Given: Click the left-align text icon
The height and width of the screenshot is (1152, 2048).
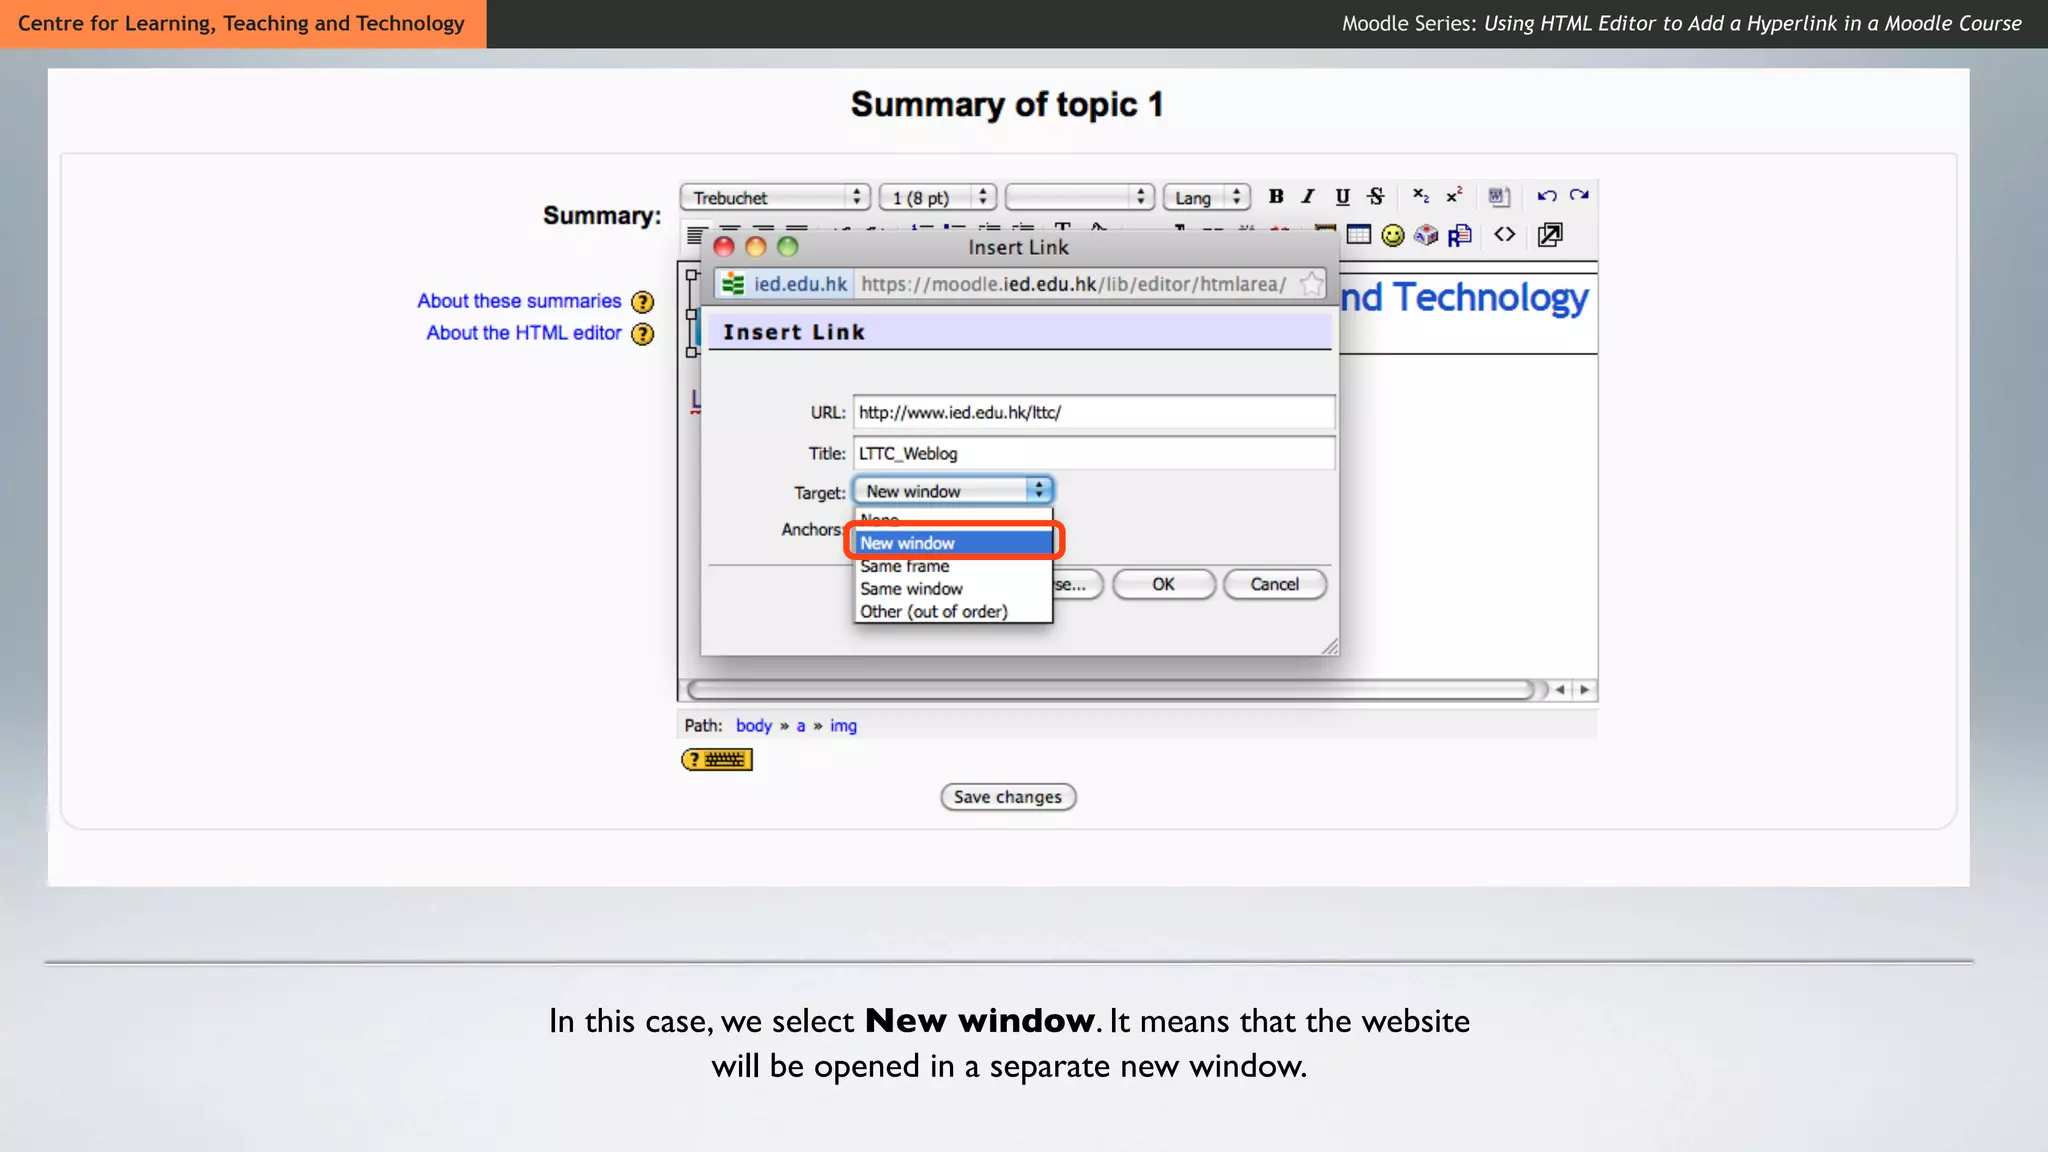Looking at the screenshot, I should pos(696,235).
